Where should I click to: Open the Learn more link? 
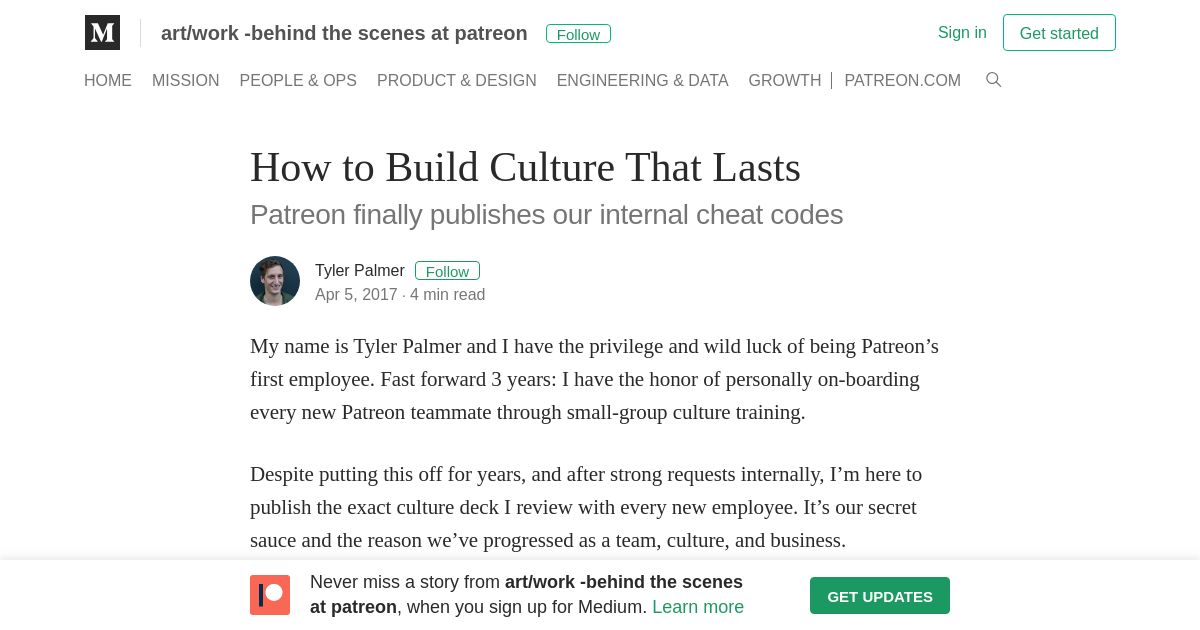tap(698, 607)
